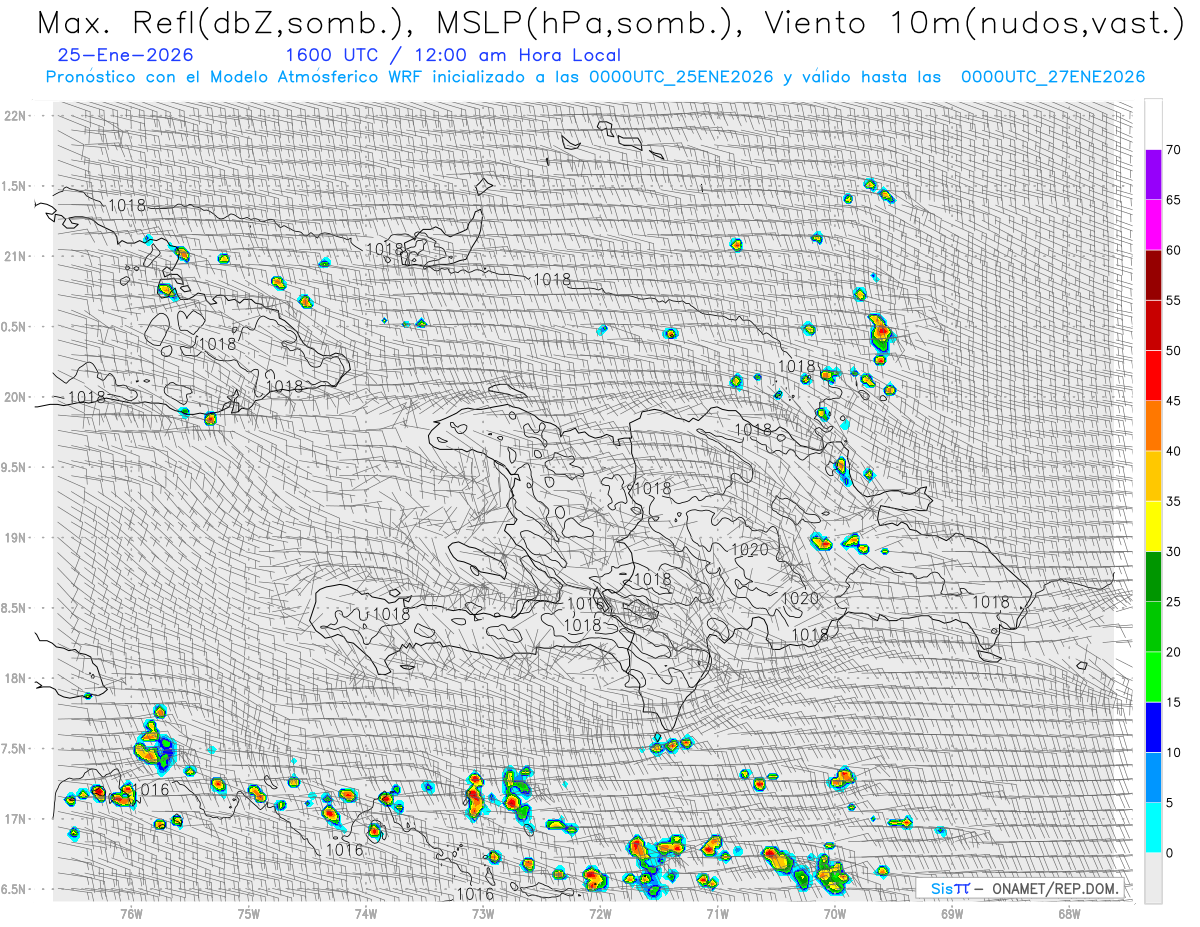Pick the dark blue 10–15 dBZ colorbar segment

click(x=1153, y=727)
